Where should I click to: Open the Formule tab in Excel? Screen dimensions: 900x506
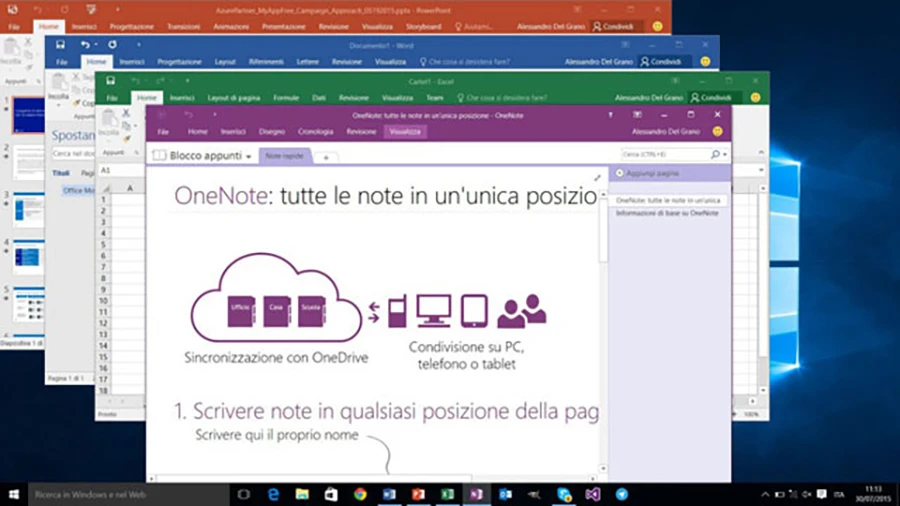tap(287, 98)
